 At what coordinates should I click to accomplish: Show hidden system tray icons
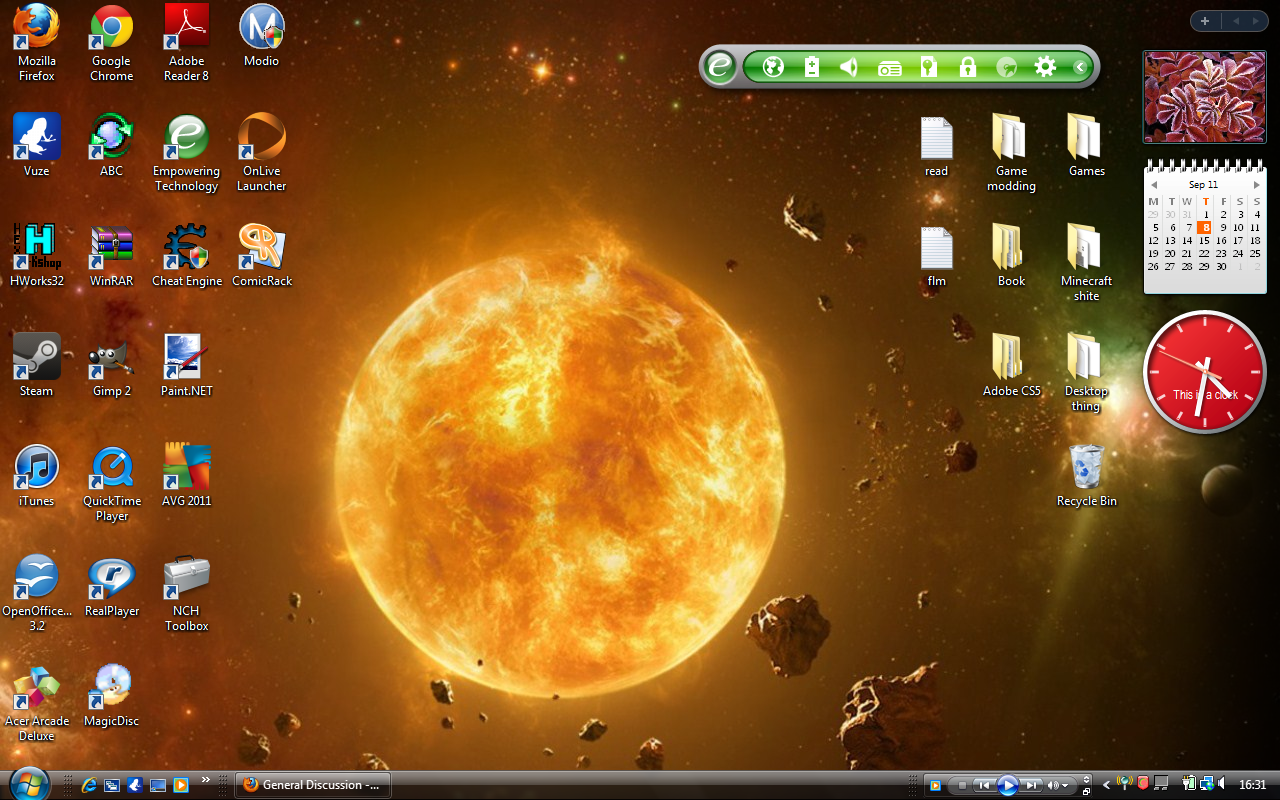click(1106, 785)
